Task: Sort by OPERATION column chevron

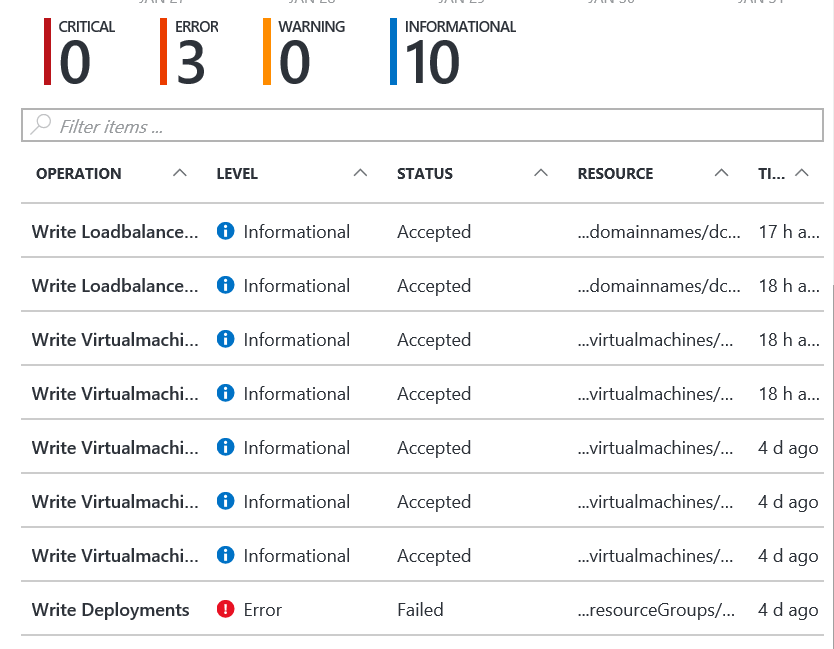Action: pos(180,173)
